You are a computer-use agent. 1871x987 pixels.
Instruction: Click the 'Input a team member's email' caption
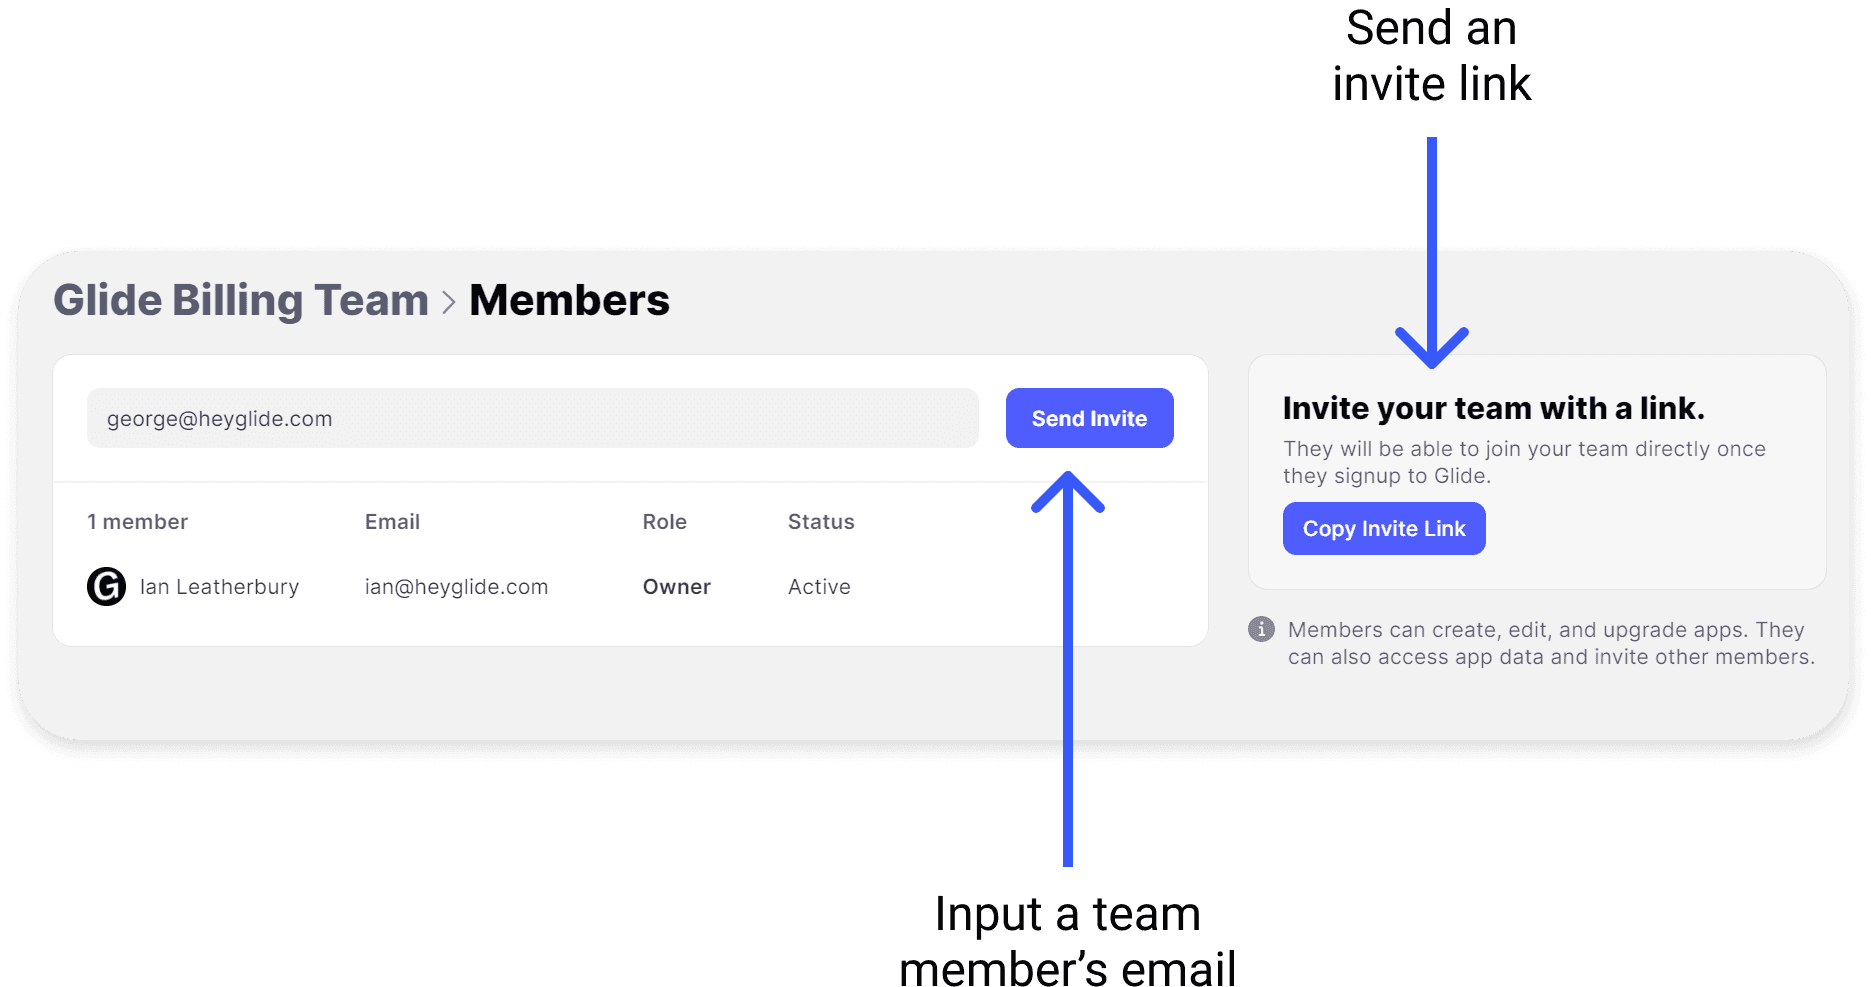coord(1067,941)
